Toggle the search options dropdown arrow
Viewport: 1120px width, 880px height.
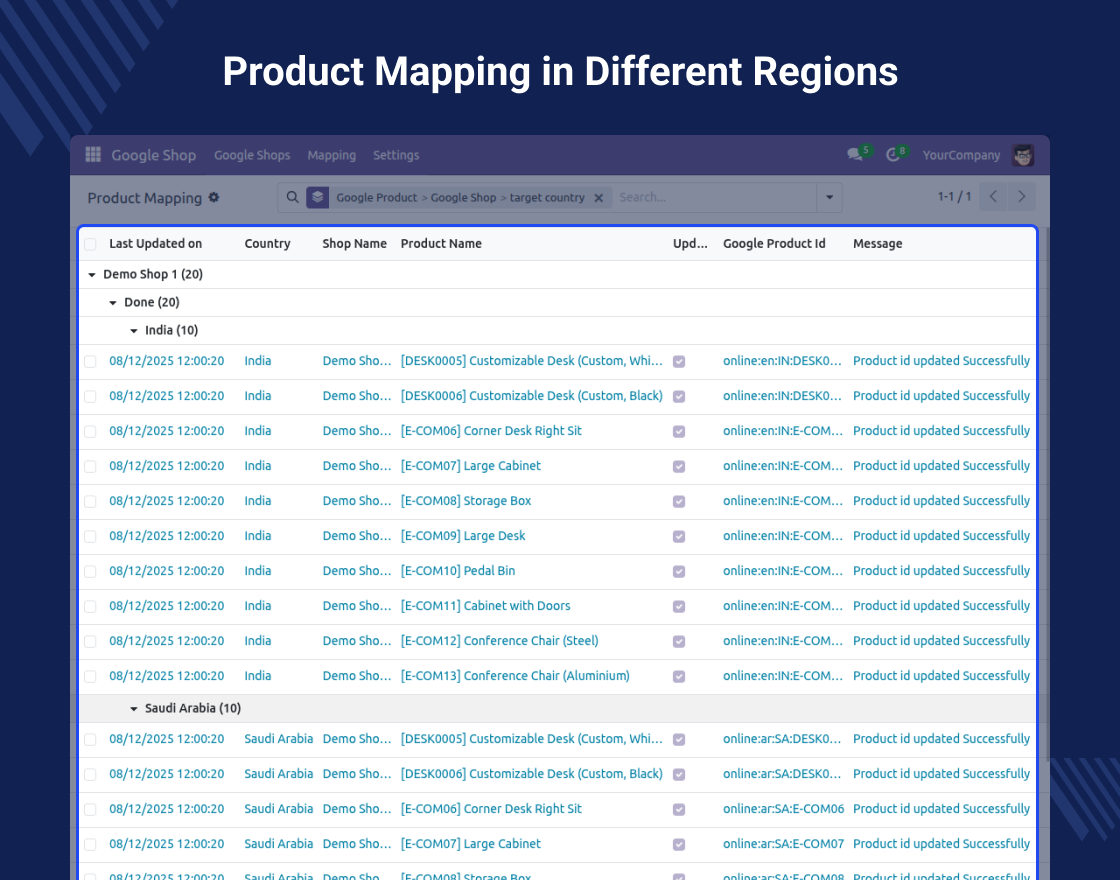coord(829,197)
